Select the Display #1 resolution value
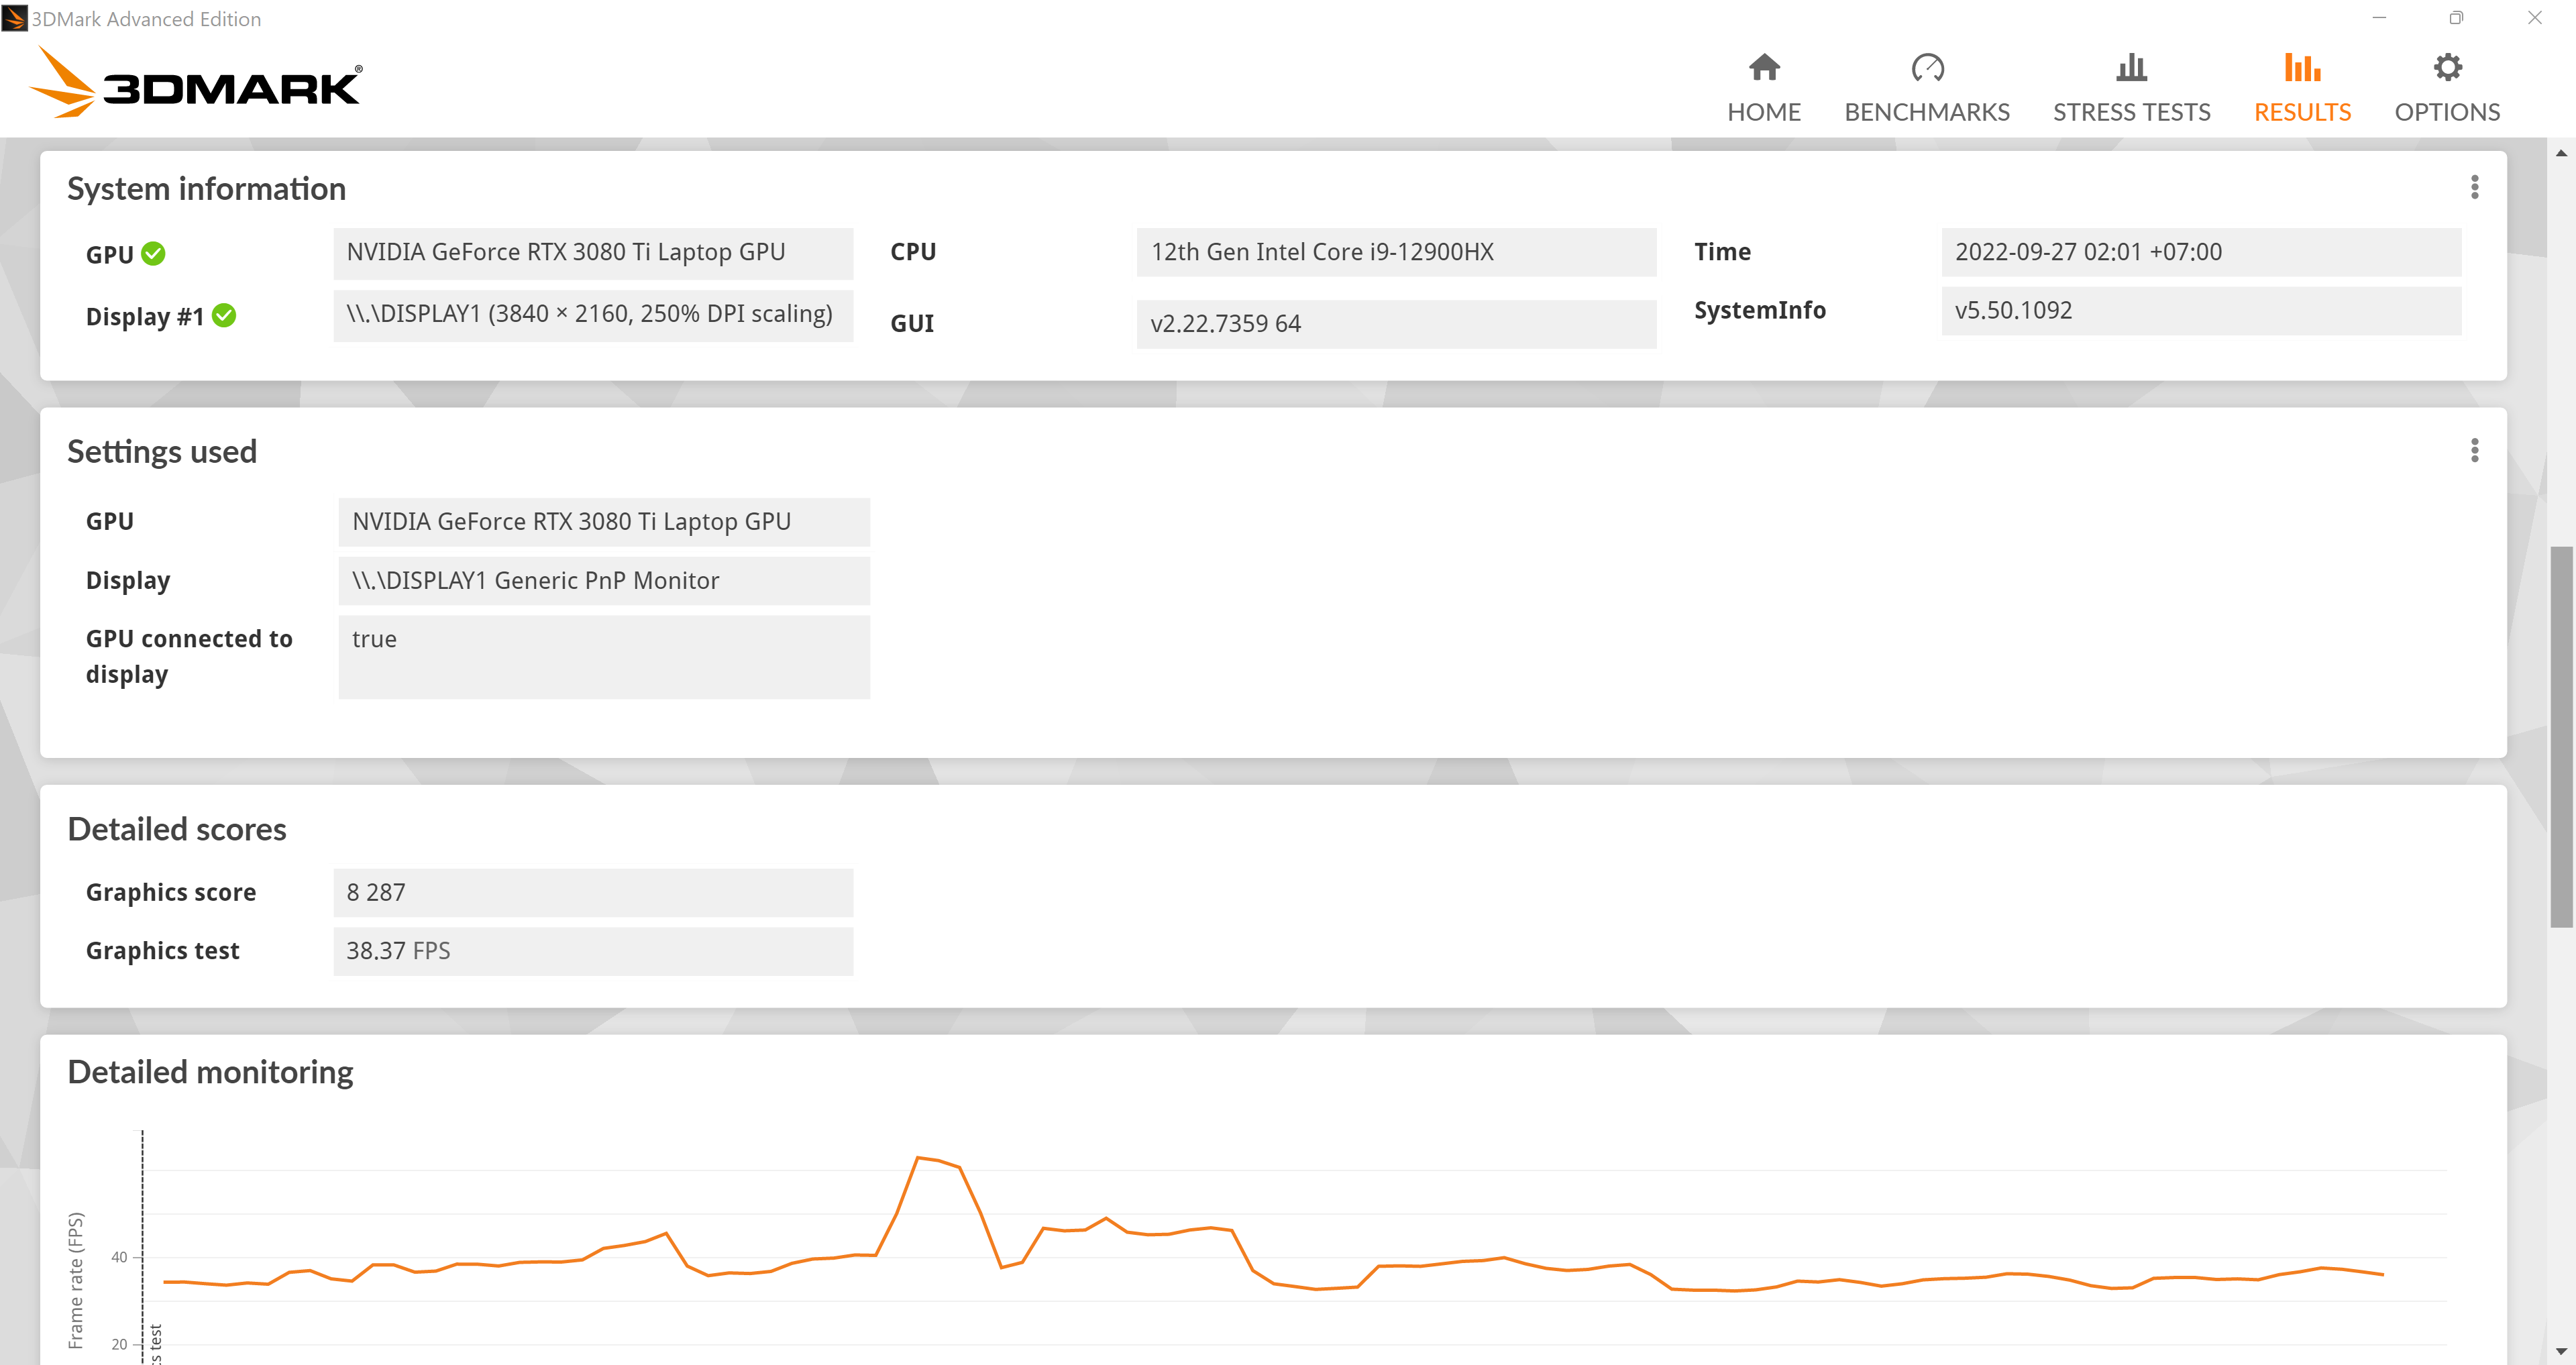This screenshot has width=2576, height=1365. pyautogui.click(x=593, y=315)
